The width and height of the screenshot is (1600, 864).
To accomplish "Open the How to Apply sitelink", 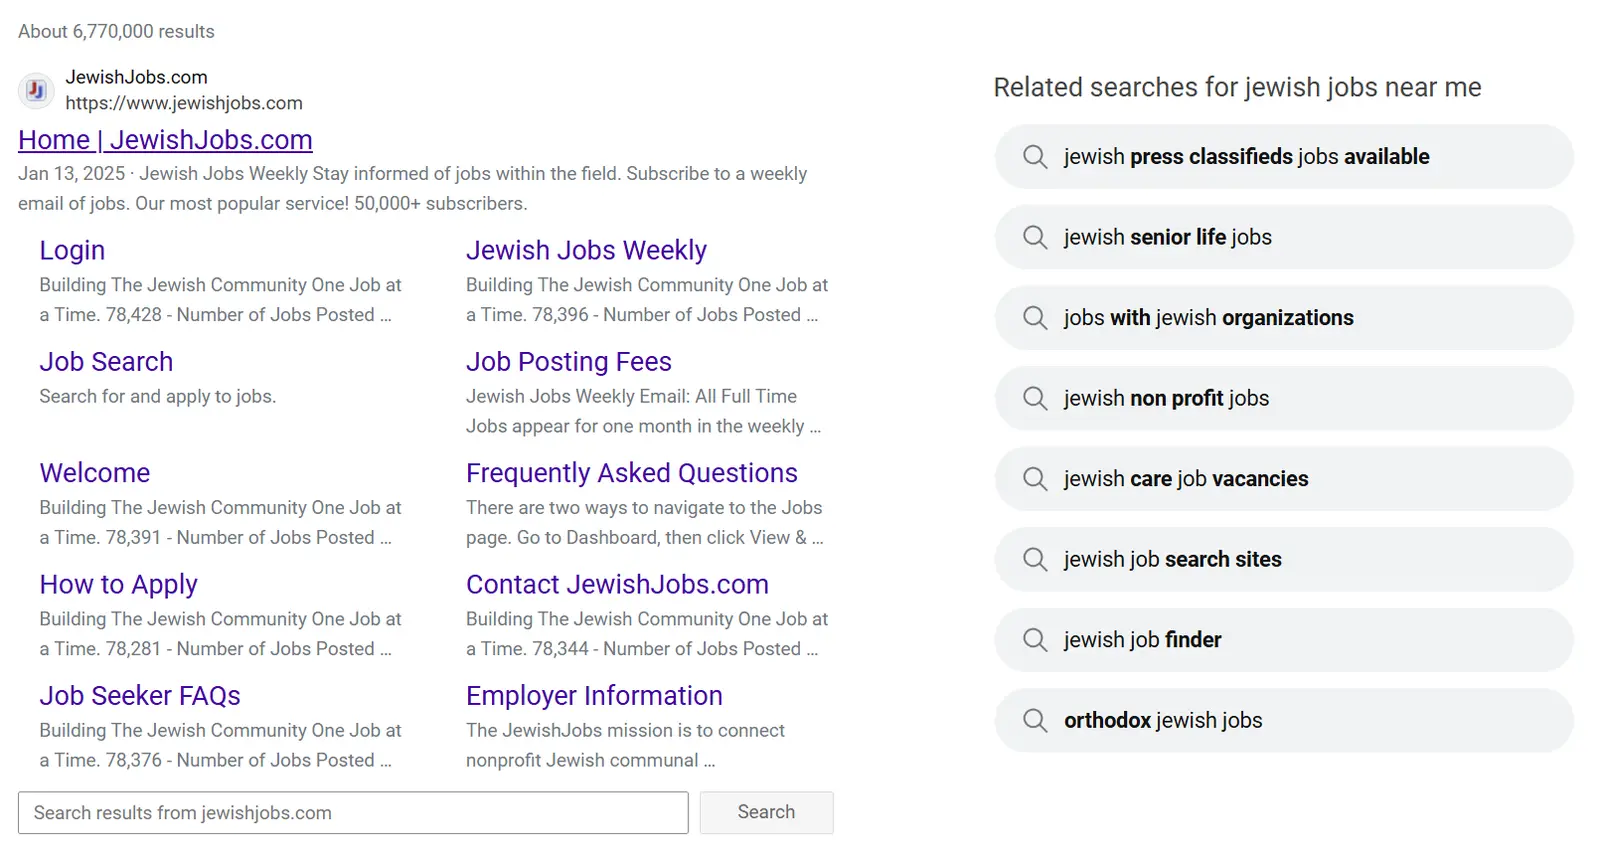I will (x=118, y=584).
